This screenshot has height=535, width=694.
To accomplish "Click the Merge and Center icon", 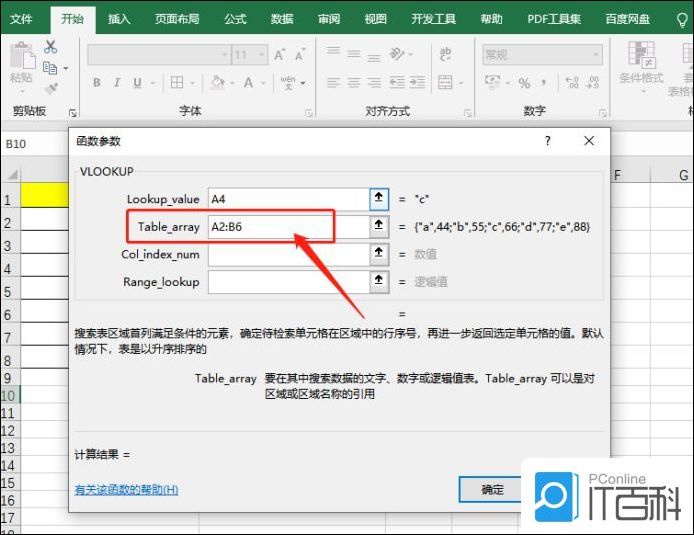I will (x=445, y=83).
